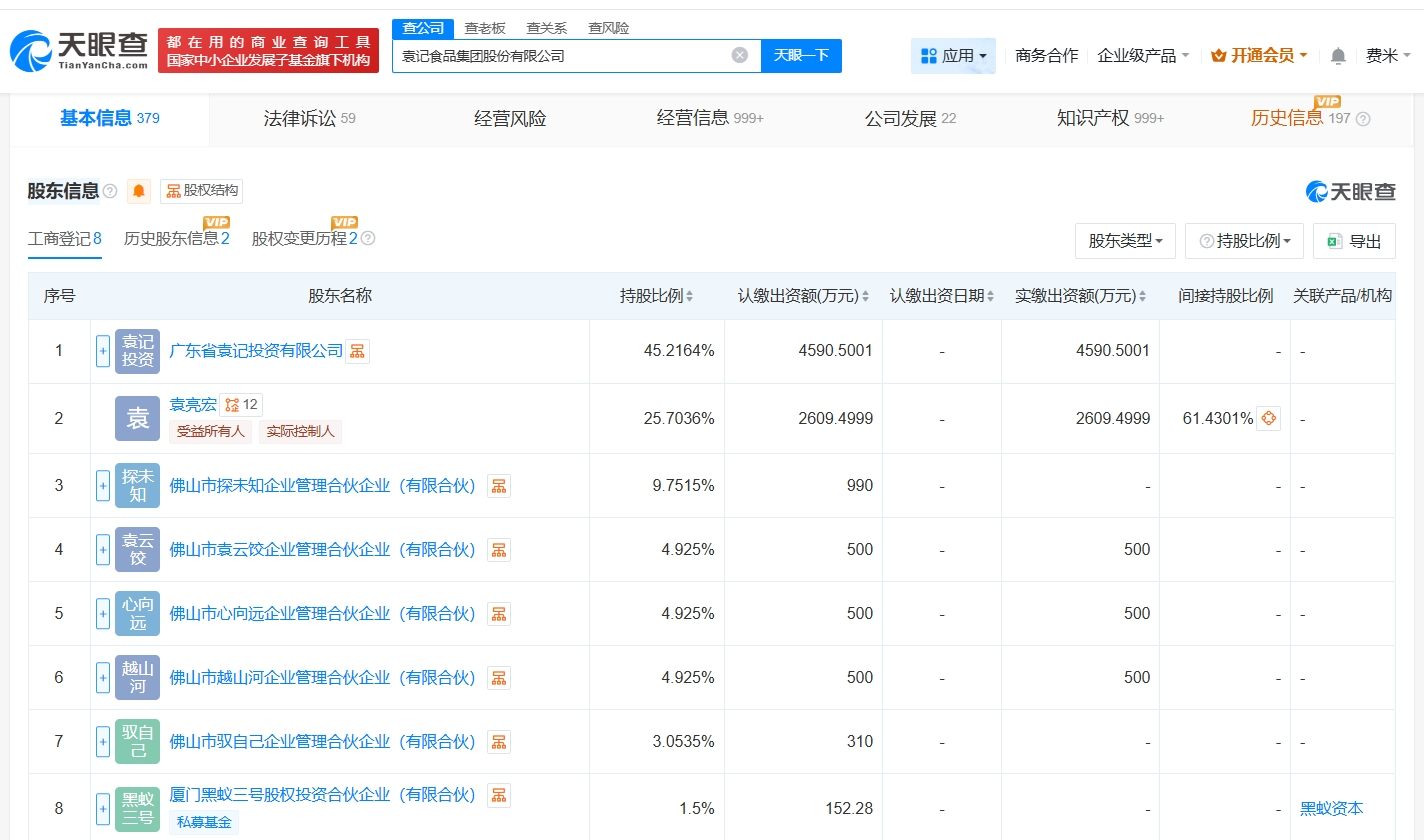Click the indirect shareholding chart icon next to 61.4301%
Screen dimensions: 1424x840
point(1268,418)
